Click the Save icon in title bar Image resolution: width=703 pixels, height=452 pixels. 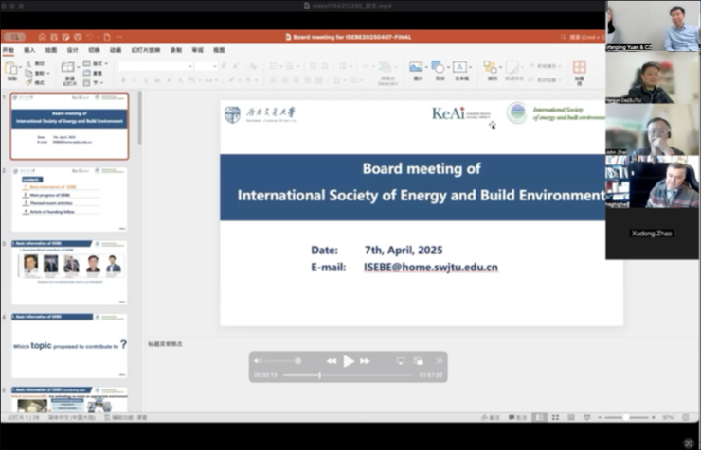pyautogui.click(x=54, y=37)
